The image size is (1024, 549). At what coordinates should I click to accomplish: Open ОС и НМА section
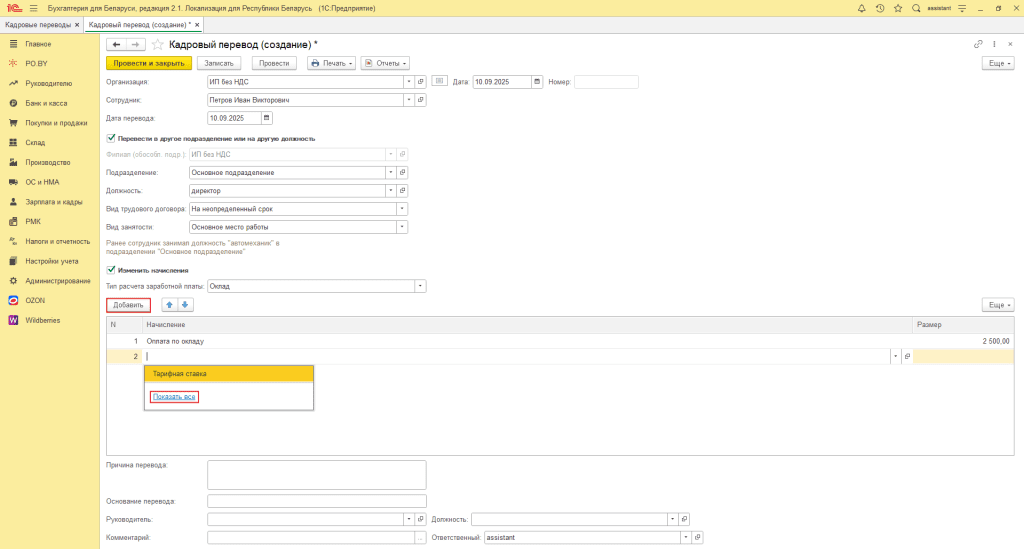point(42,182)
